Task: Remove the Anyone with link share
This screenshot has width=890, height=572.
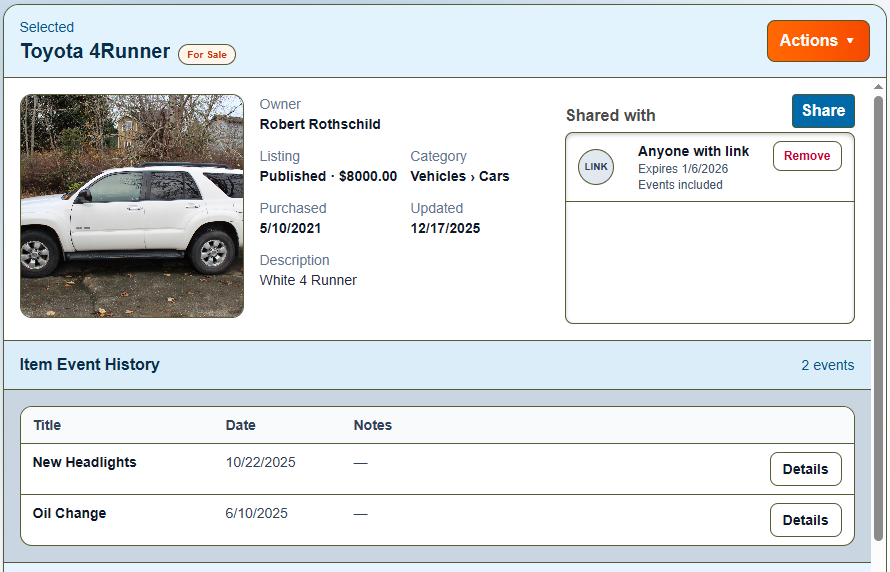Action: click(x=806, y=156)
